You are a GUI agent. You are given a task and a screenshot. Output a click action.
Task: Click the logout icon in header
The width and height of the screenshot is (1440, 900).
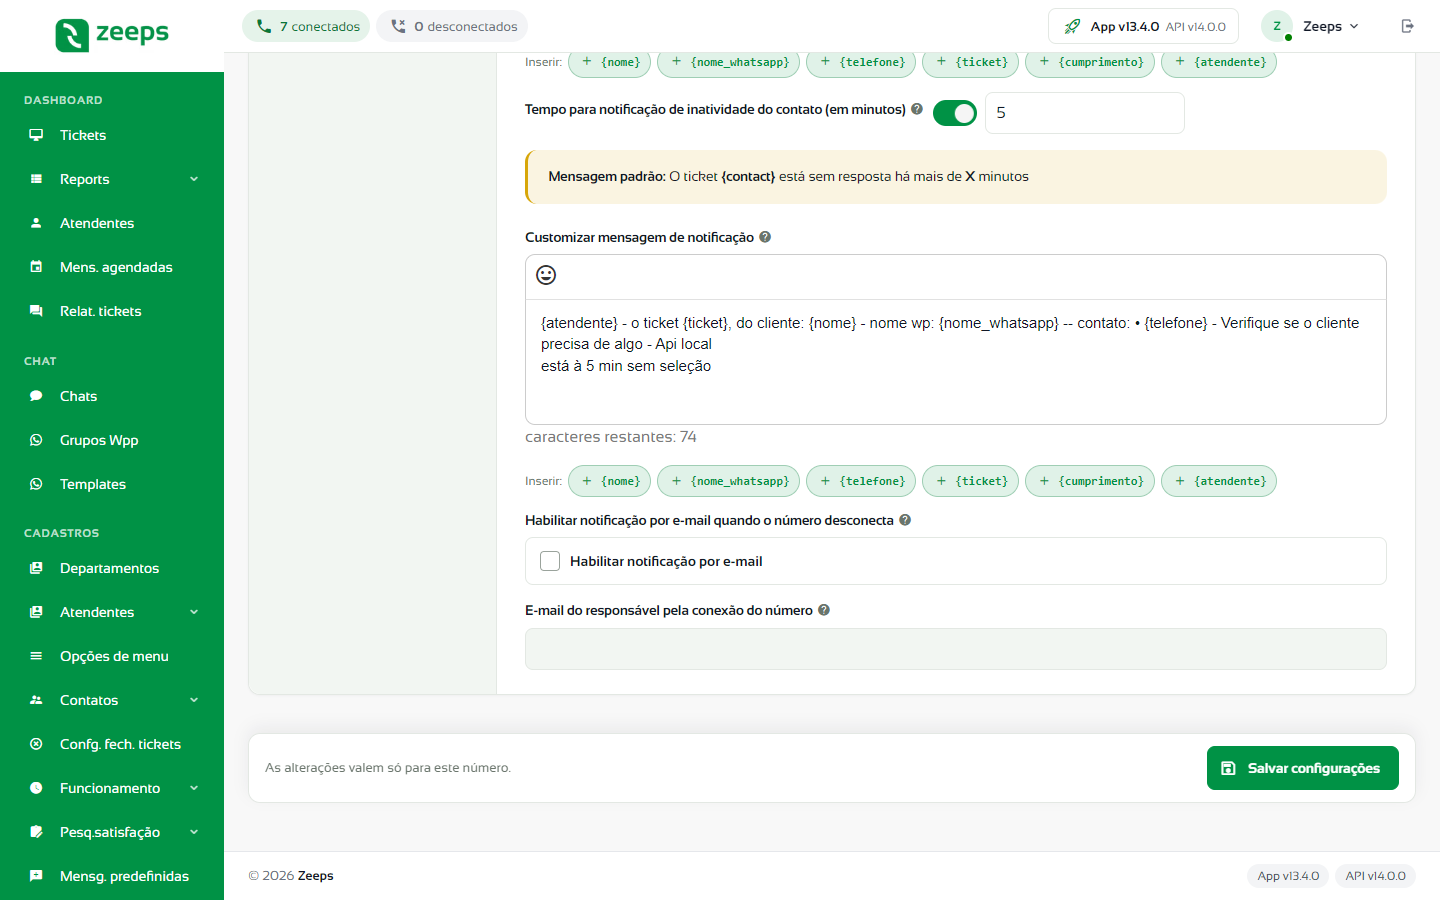tap(1408, 26)
